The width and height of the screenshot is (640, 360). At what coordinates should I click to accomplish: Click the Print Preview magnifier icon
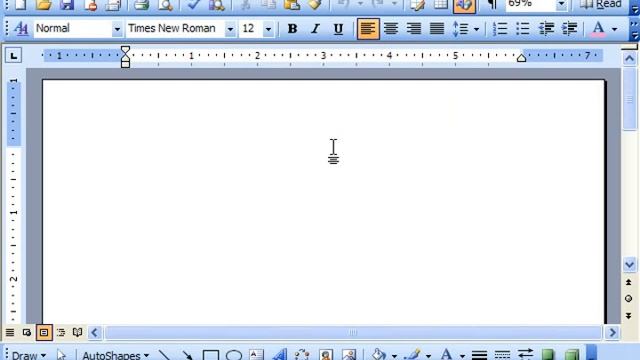(x=165, y=5)
